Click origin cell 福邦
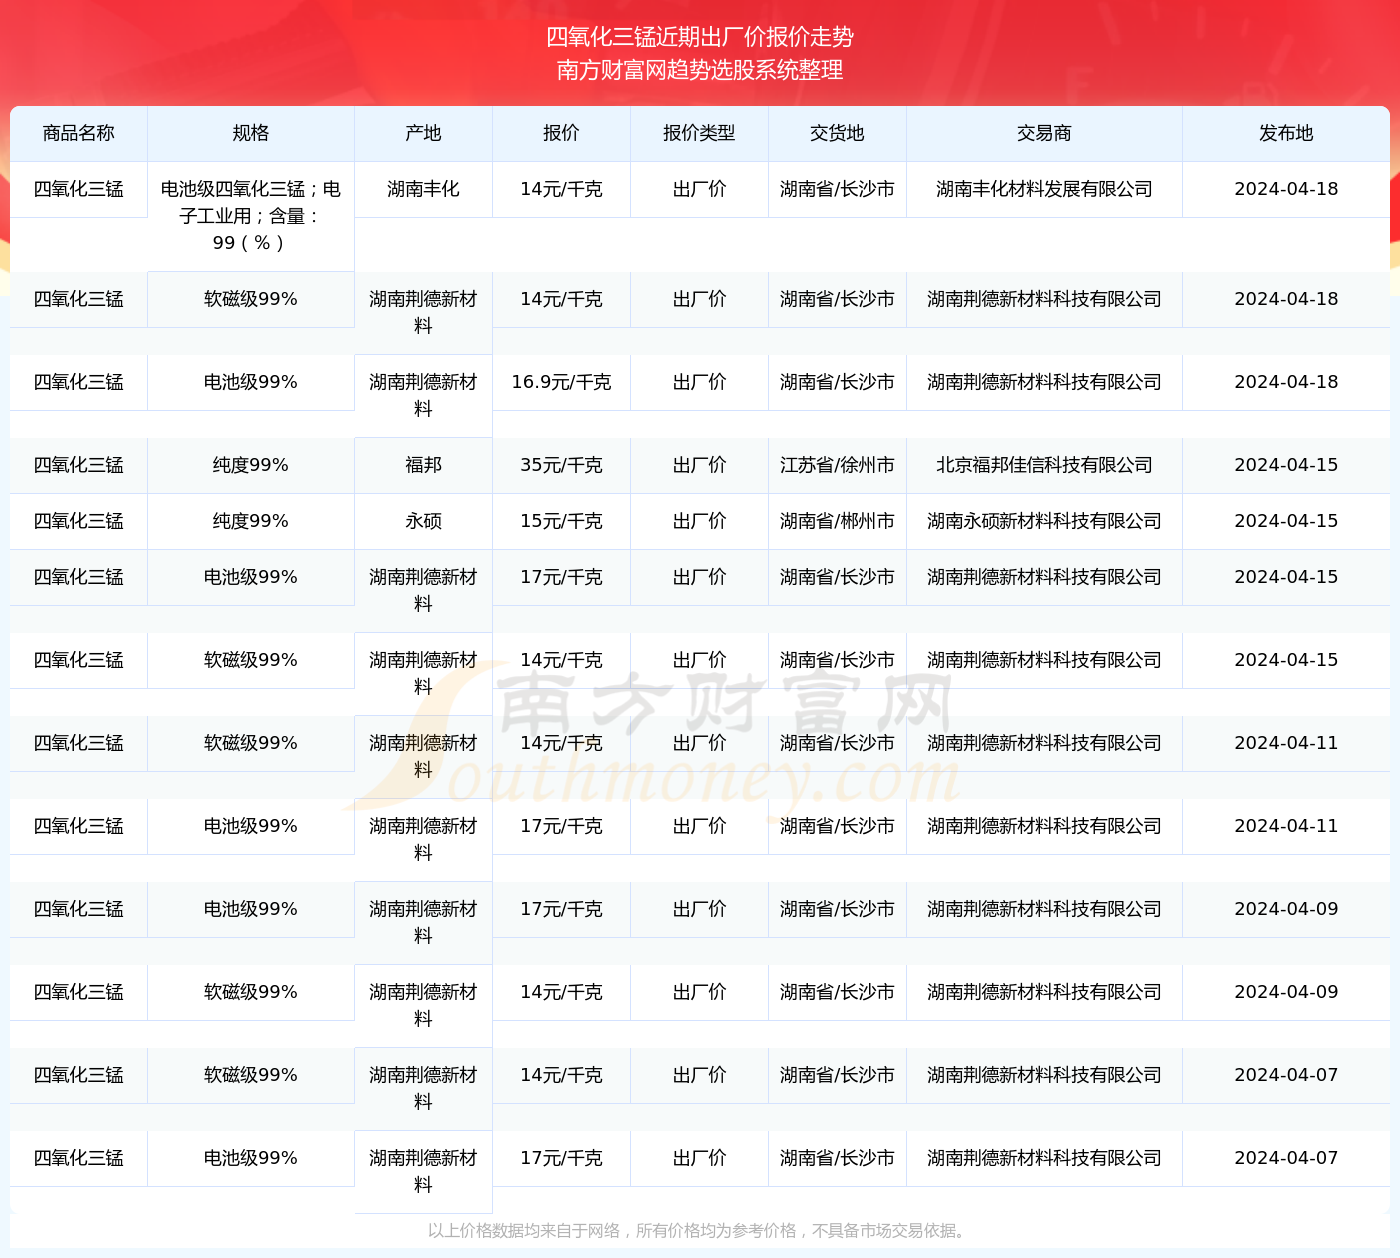 [x=423, y=465]
